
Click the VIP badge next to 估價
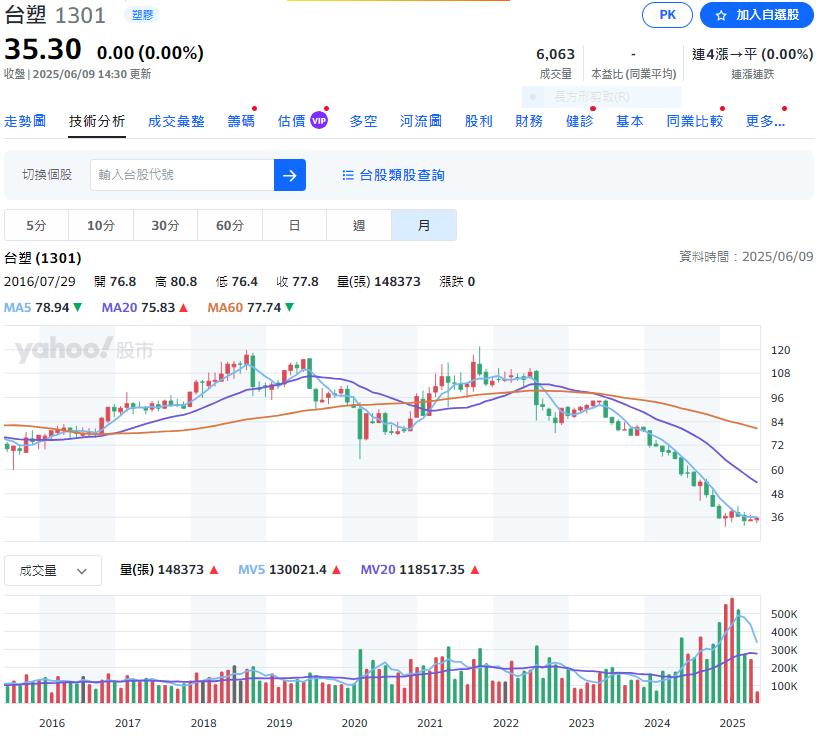[x=319, y=121]
